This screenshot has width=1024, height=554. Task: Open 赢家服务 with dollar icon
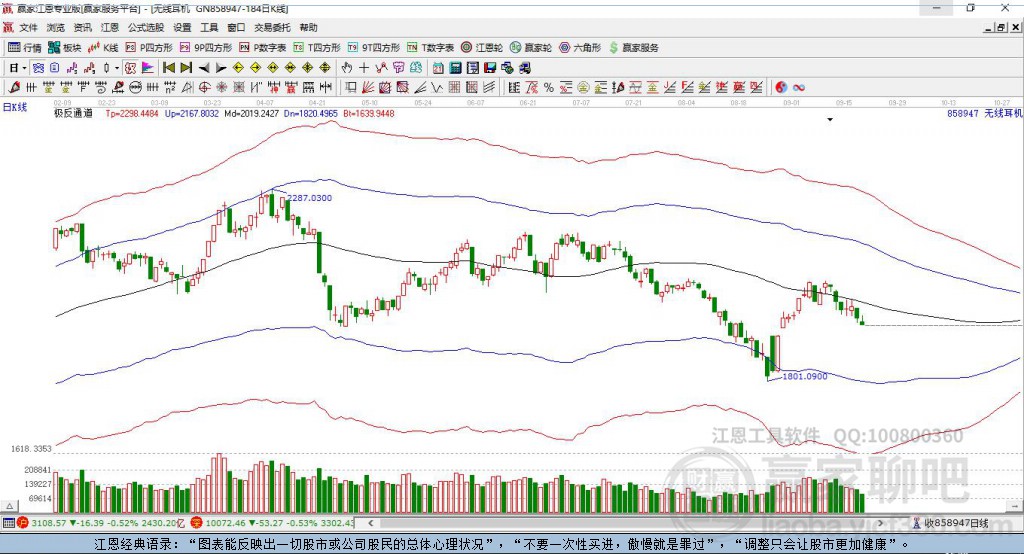633,48
